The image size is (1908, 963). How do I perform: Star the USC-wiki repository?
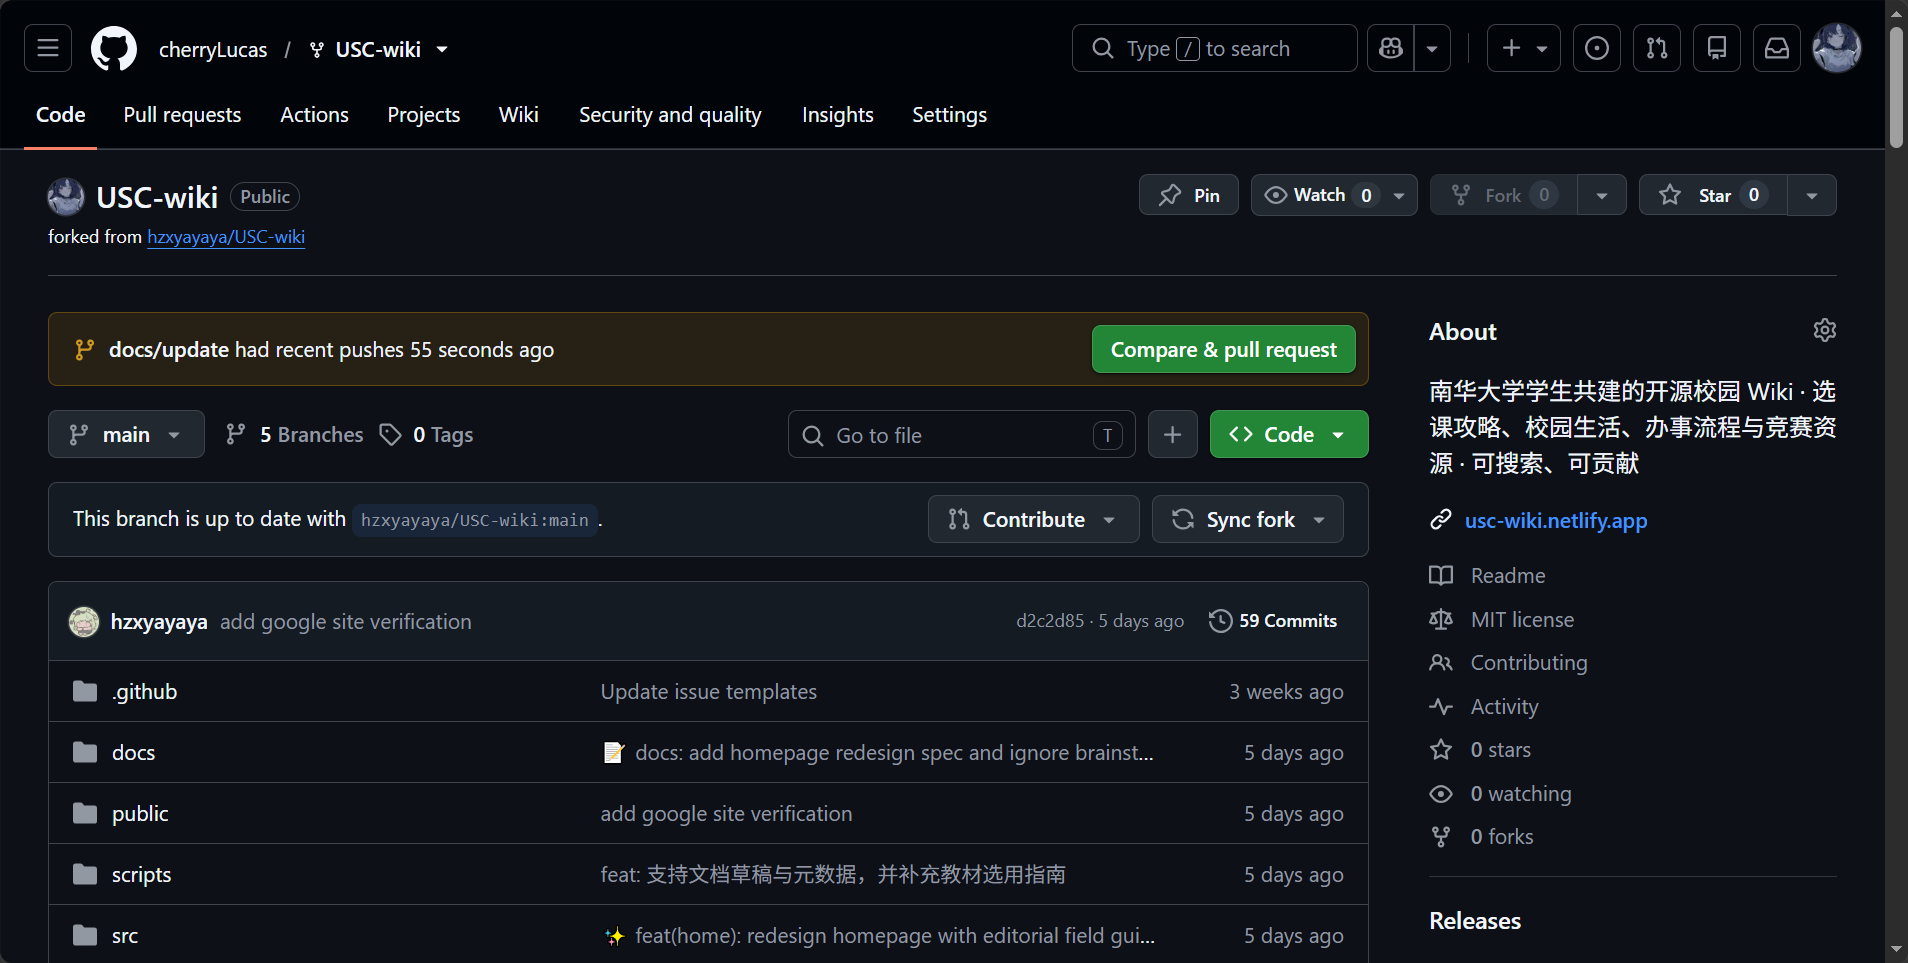pos(1713,195)
